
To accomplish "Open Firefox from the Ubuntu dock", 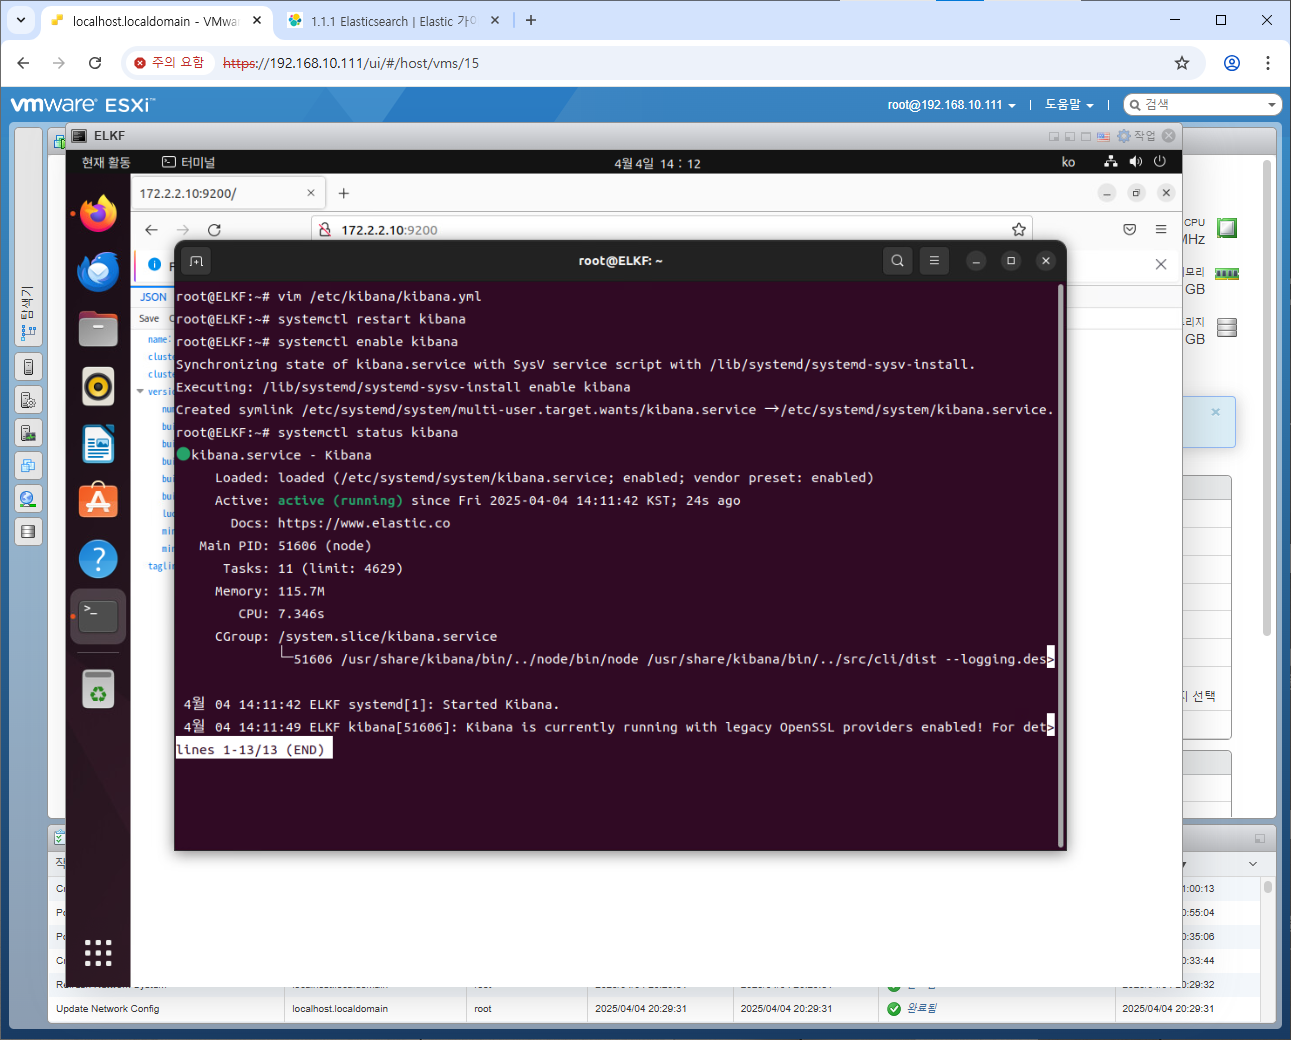I will pyautogui.click(x=98, y=213).
